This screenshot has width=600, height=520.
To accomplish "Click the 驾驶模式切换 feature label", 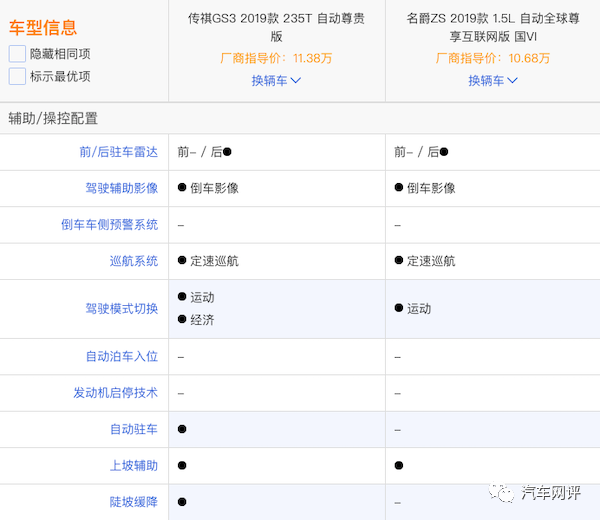I will click(x=121, y=309).
